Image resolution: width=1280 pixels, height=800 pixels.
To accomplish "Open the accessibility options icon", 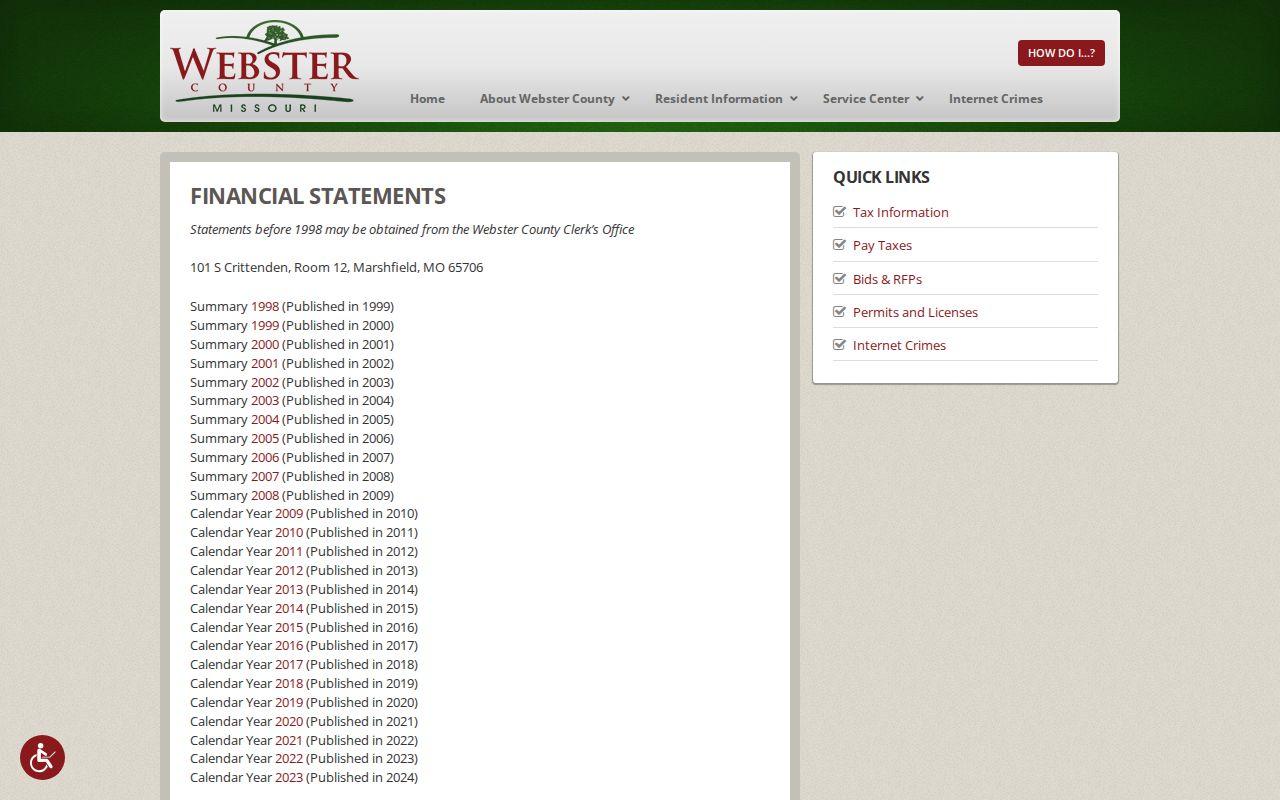I will coord(42,758).
